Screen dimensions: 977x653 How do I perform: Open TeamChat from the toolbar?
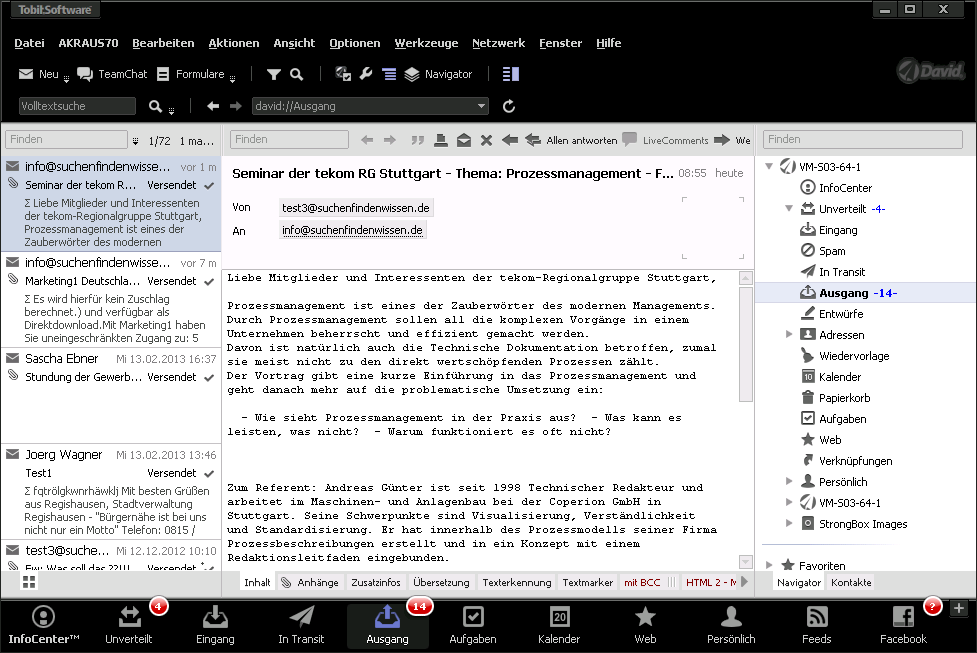coord(111,74)
